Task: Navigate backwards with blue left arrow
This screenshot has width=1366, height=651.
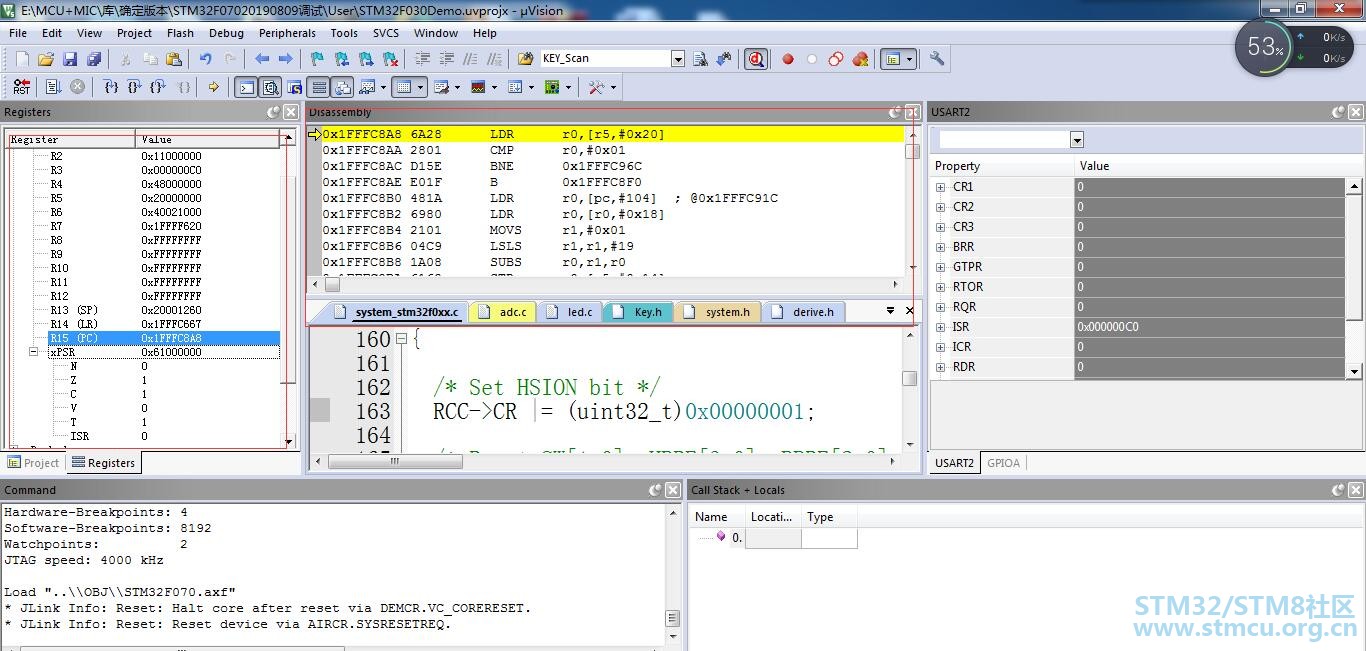Action: [262, 59]
